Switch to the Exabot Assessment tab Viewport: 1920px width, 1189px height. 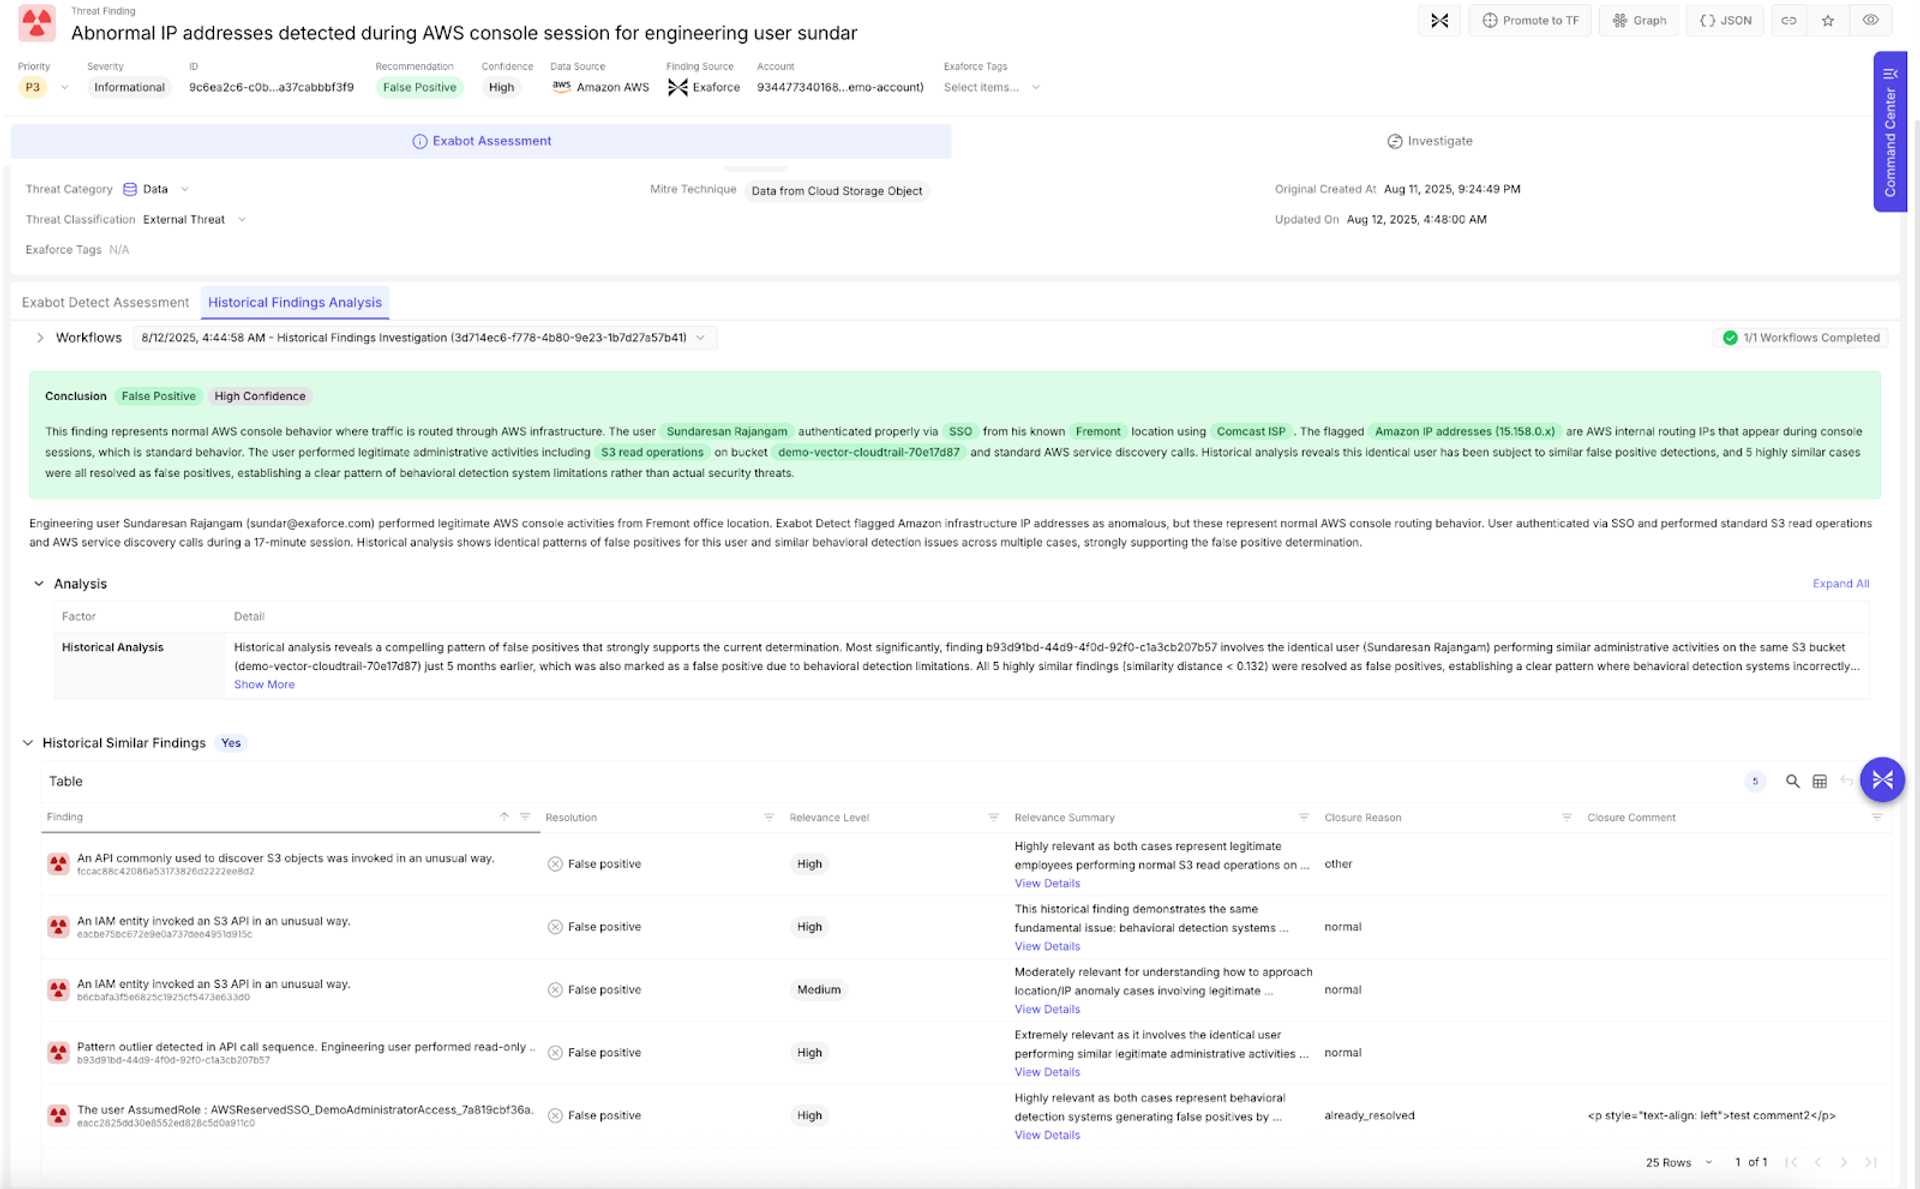[x=481, y=141]
